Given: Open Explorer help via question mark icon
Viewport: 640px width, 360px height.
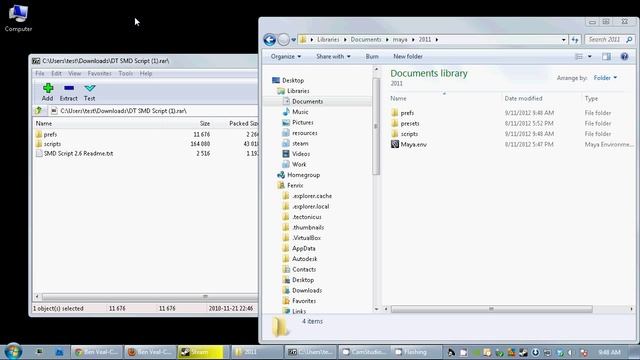Looking at the screenshot, I should click(x=624, y=56).
